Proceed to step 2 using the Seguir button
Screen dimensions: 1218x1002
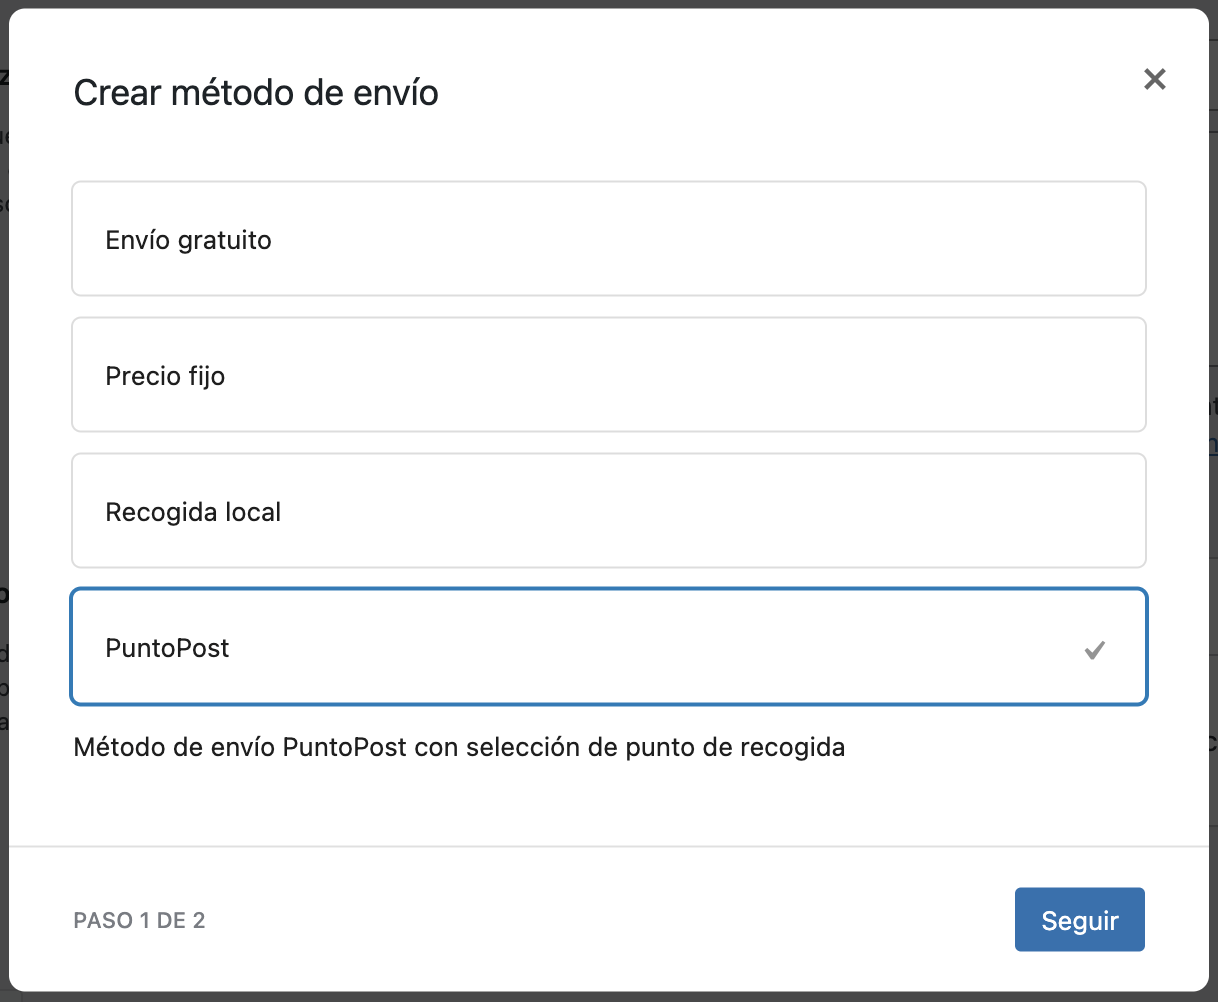coord(1079,919)
